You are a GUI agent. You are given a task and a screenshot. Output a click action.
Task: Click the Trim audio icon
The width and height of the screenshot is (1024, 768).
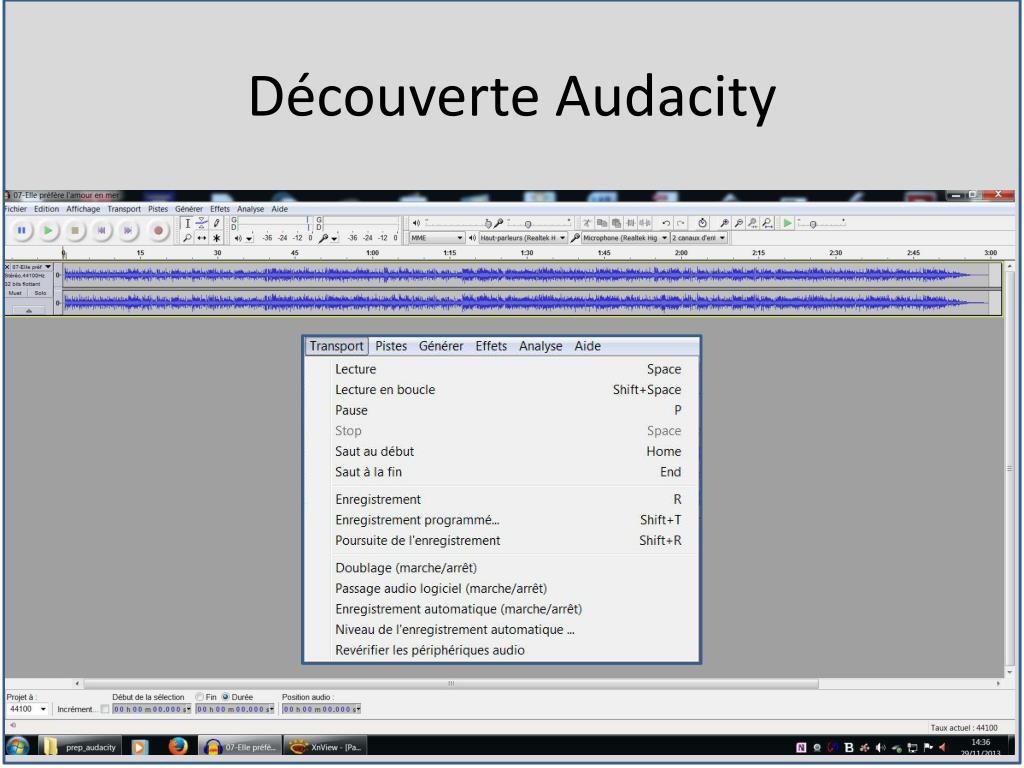click(631, 223)
